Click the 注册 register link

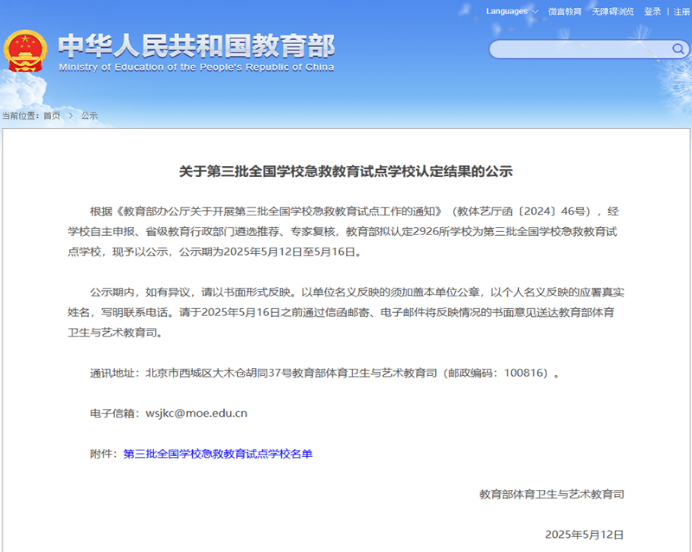(681, 11)
